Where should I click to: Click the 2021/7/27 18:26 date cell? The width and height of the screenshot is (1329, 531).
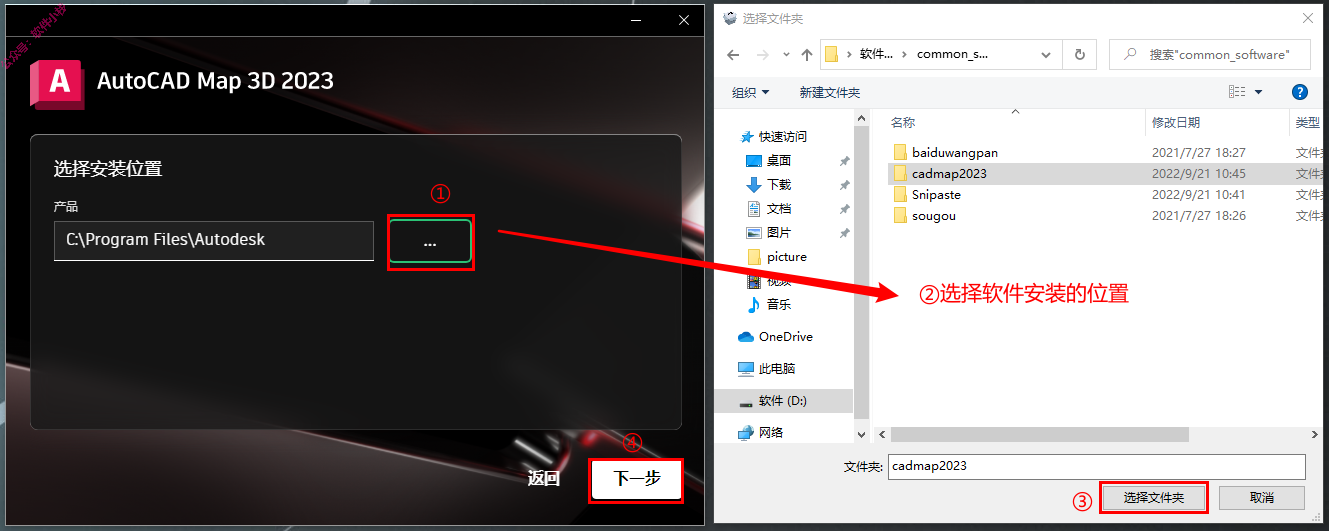pos(1198,215)
